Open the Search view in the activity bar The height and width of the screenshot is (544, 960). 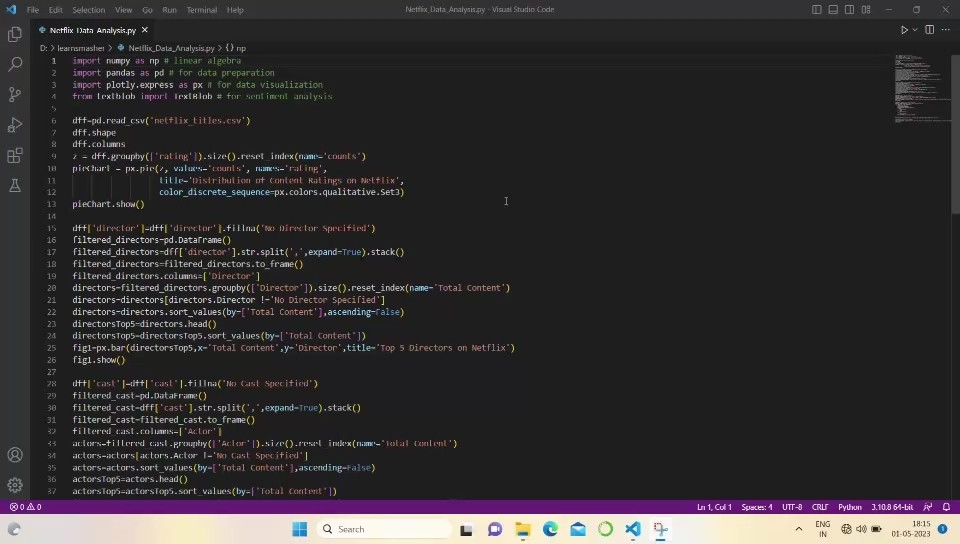15,64
